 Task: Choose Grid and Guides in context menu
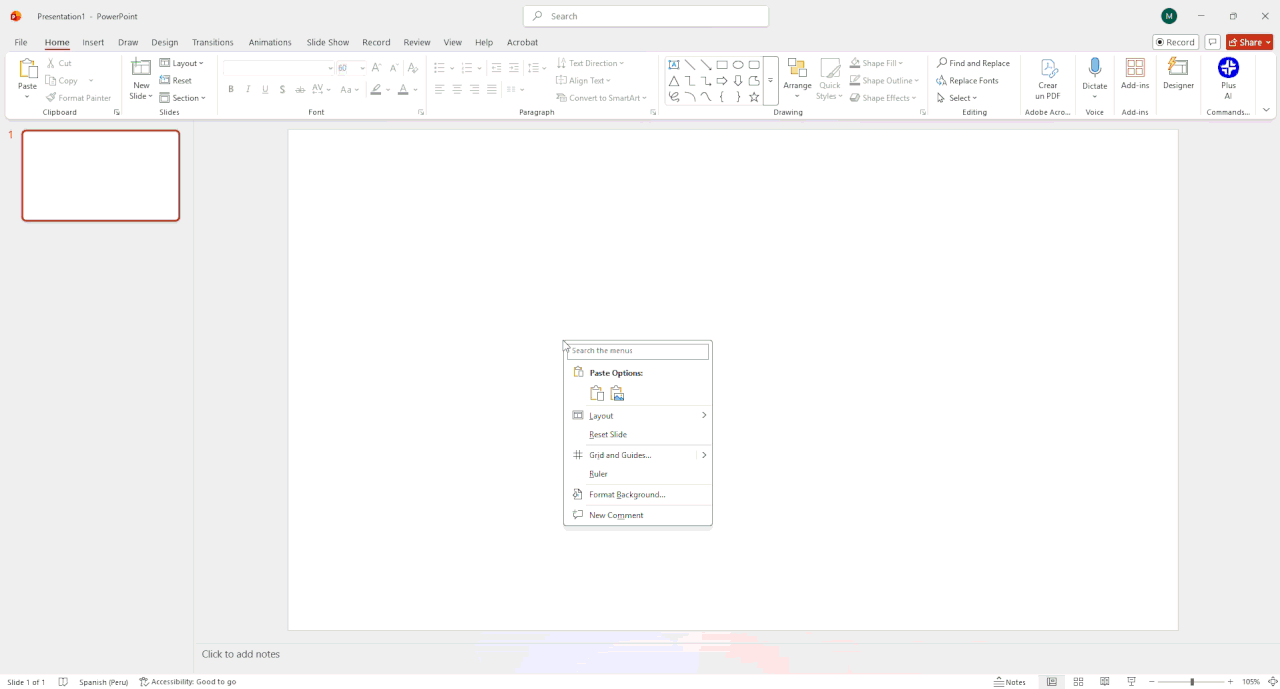(x=638, y=455)
